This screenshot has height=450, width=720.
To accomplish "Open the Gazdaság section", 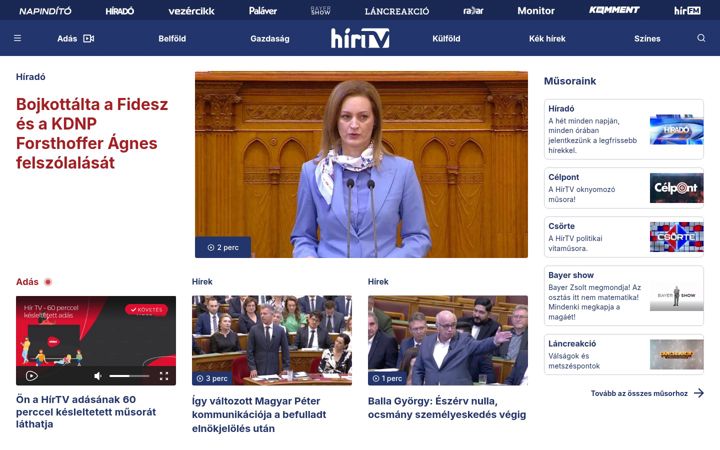I will [x=270, y=39].
